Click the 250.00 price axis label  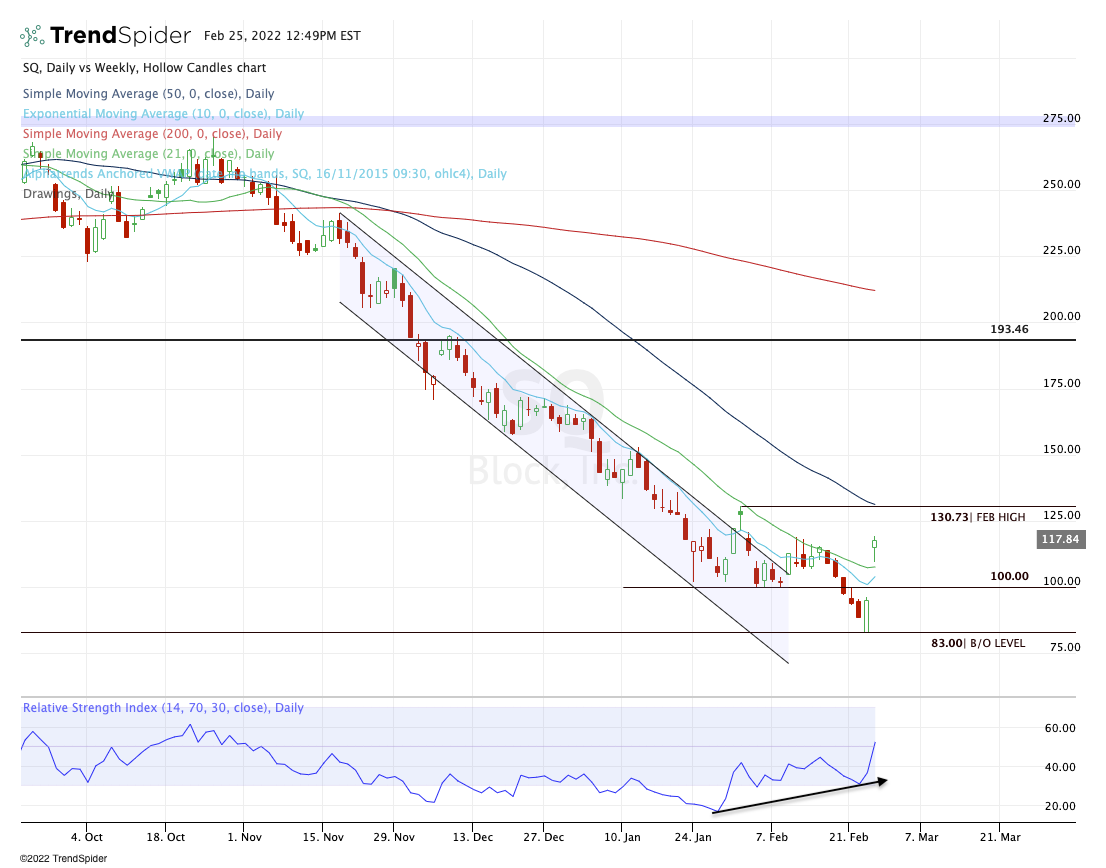(x=1062, y=184)
